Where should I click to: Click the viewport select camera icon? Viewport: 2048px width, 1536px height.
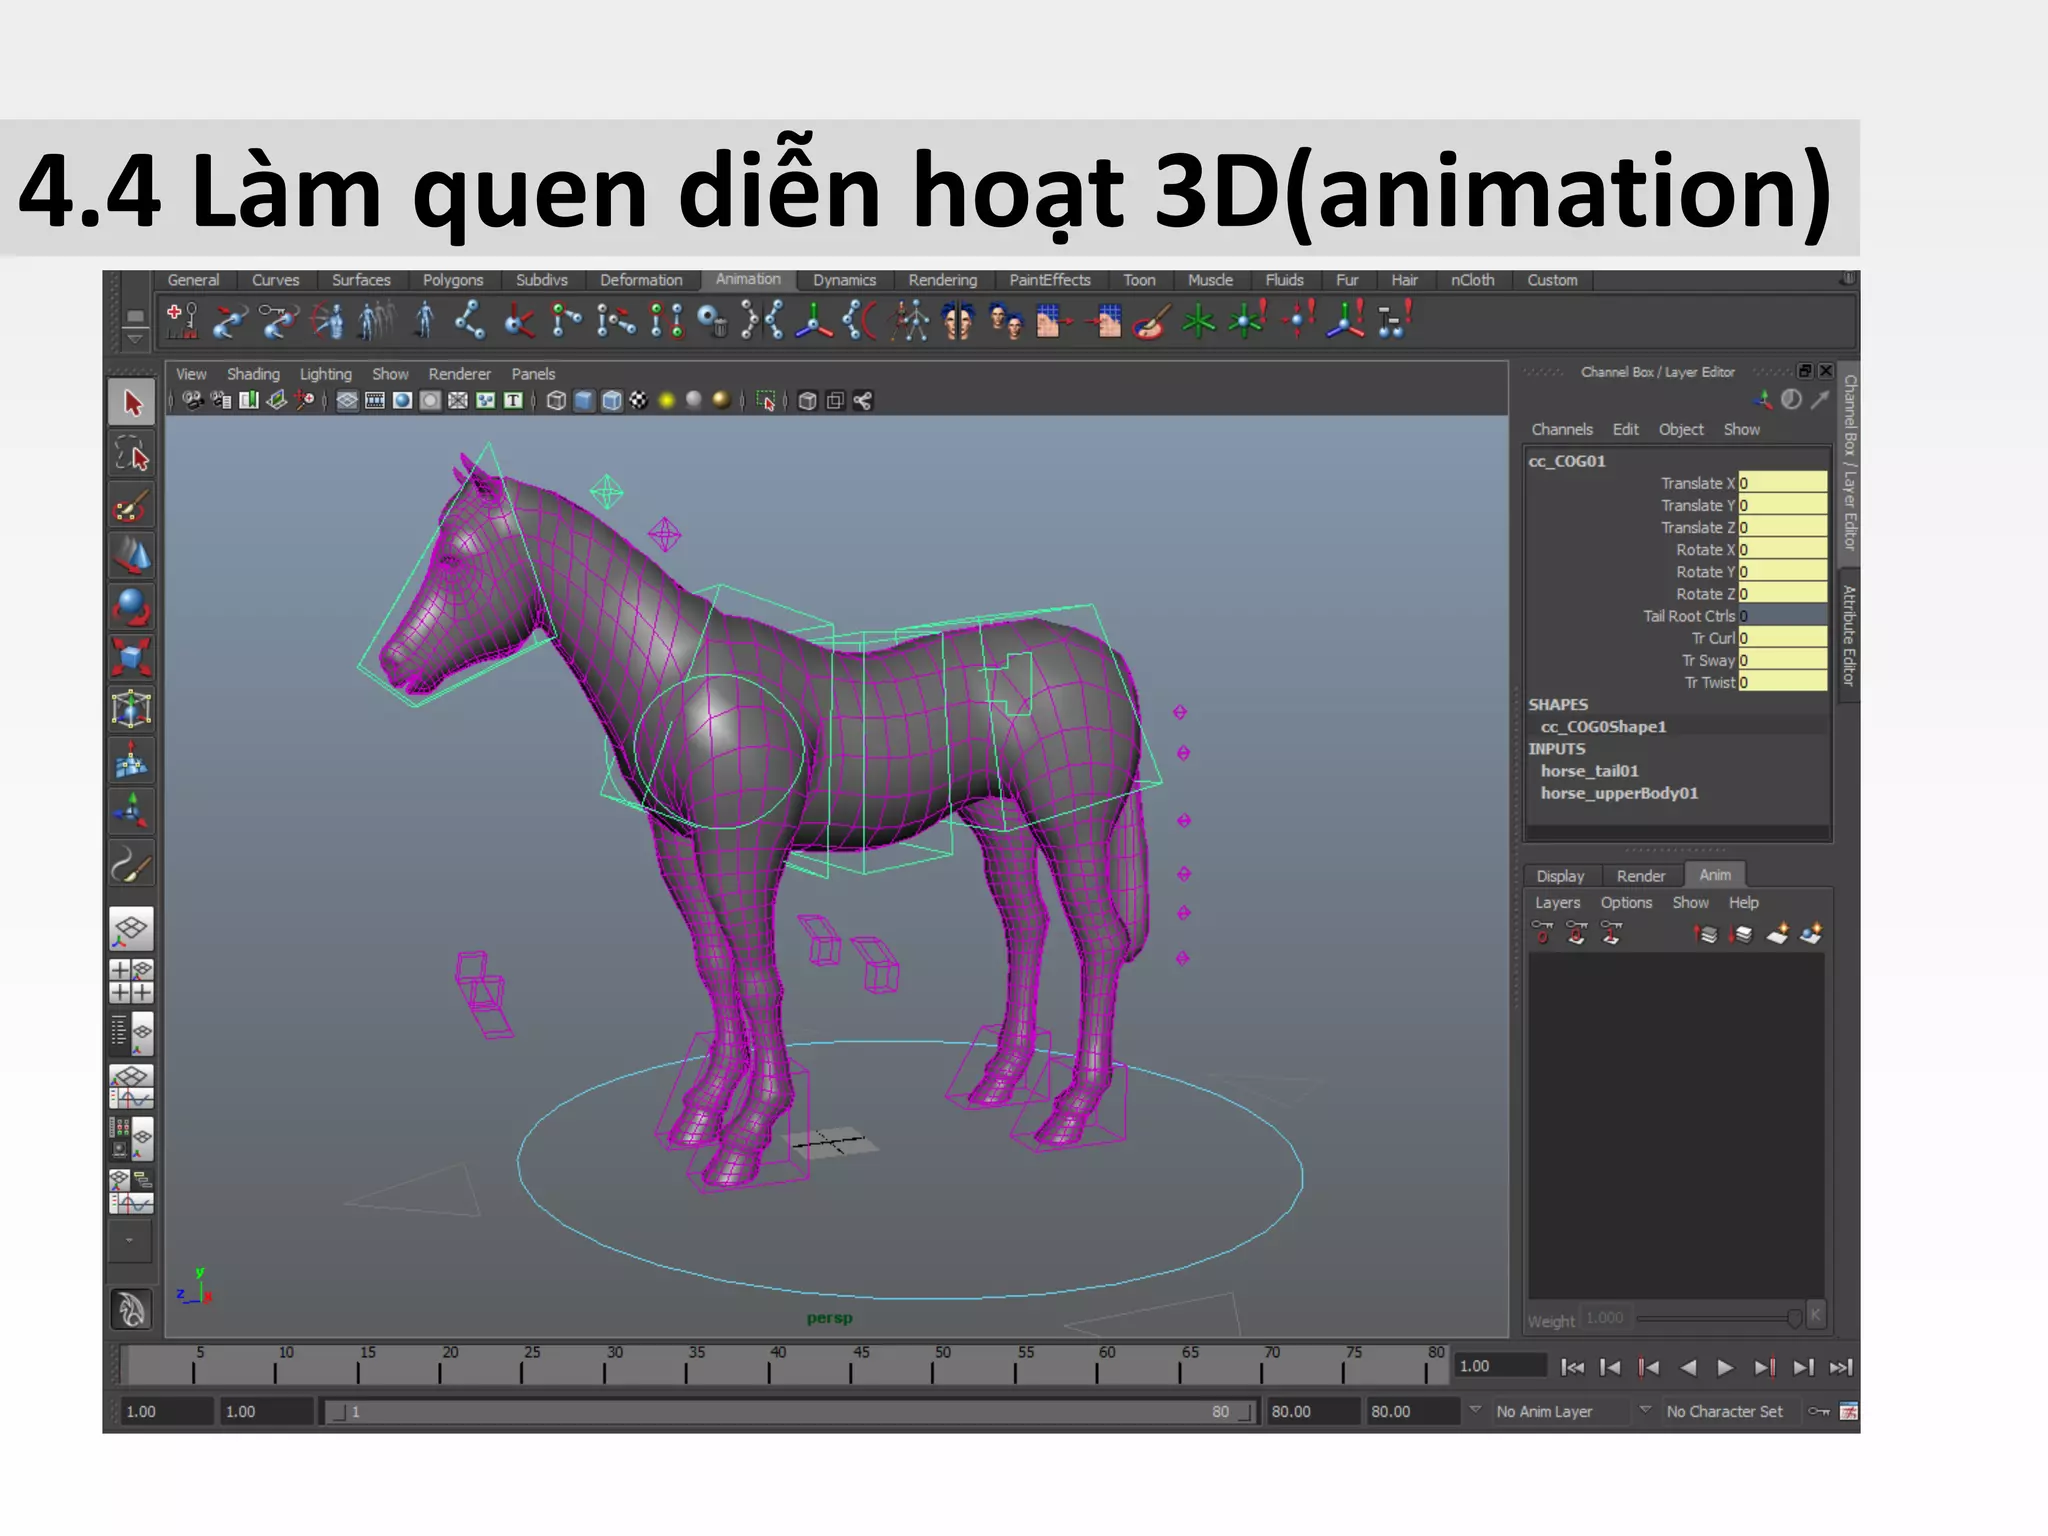tap(192, 401)
